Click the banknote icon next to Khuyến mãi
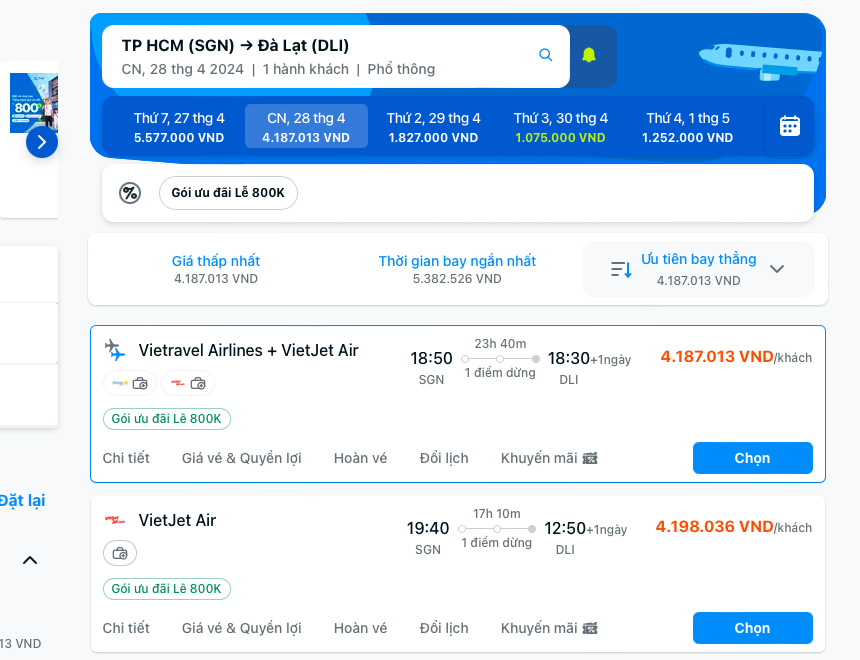This screenshot has width=860, height=660. point(590,457)
